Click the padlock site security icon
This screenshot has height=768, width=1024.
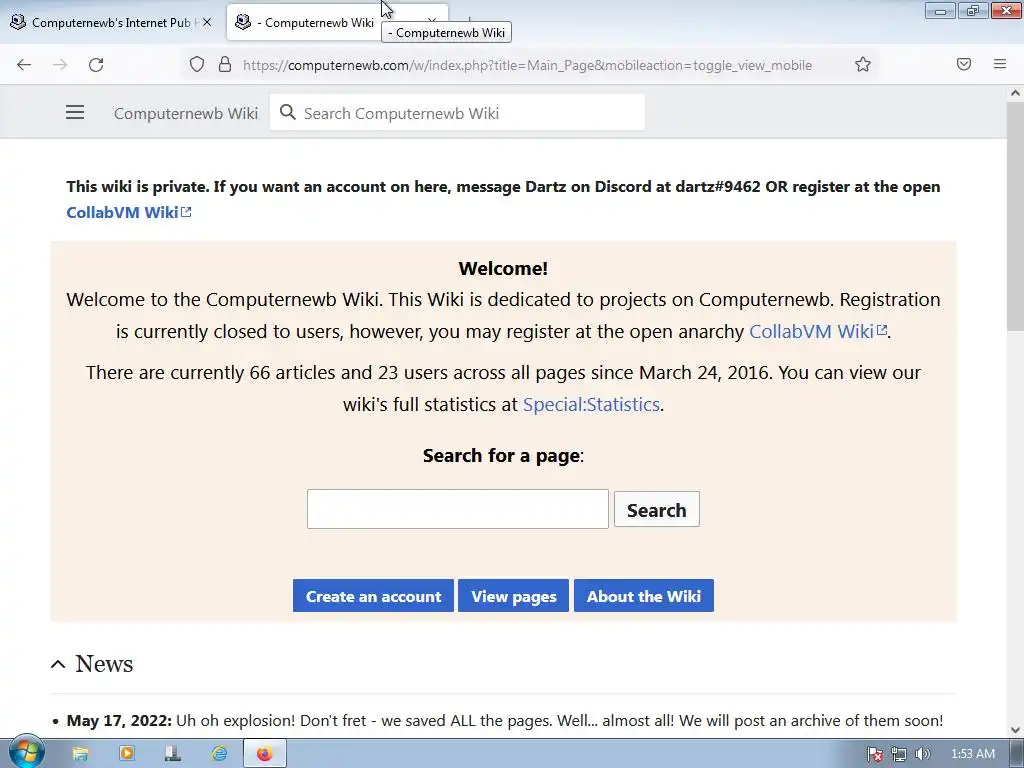point(225,64)
